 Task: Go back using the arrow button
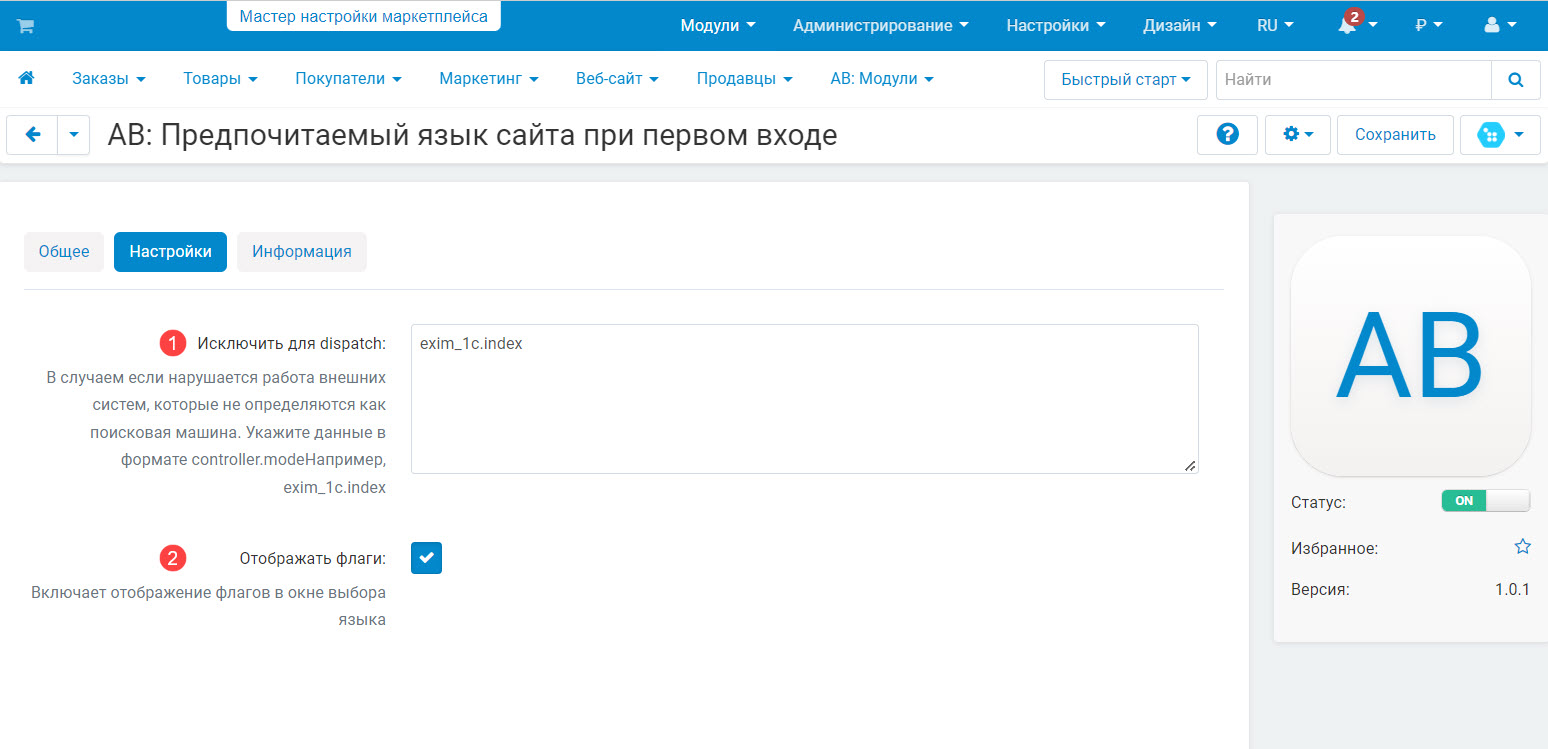point(33,134)
